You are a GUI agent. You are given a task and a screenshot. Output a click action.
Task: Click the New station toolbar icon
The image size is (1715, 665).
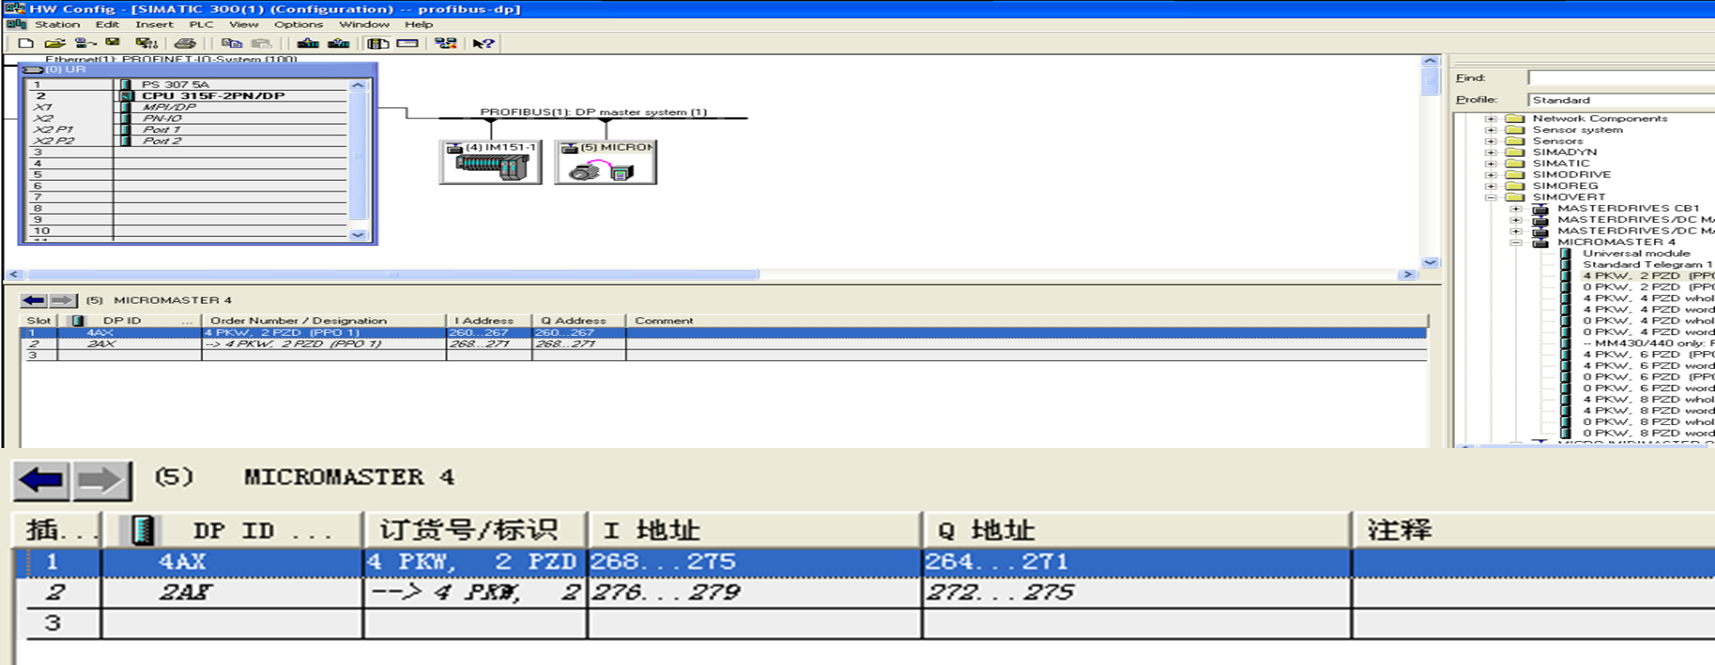[26, 43]
